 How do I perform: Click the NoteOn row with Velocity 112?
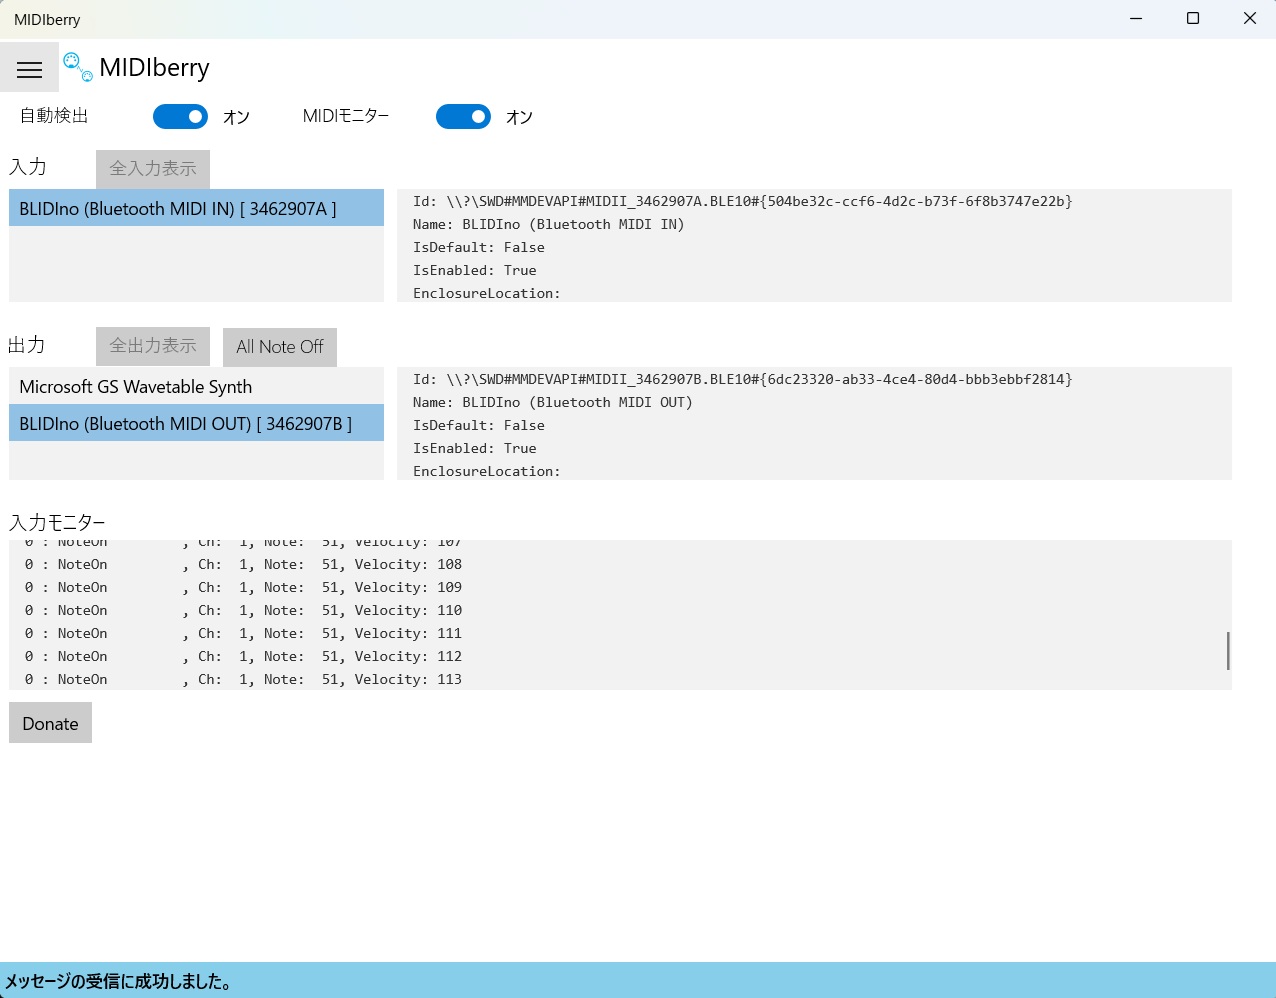pos(243,656)
